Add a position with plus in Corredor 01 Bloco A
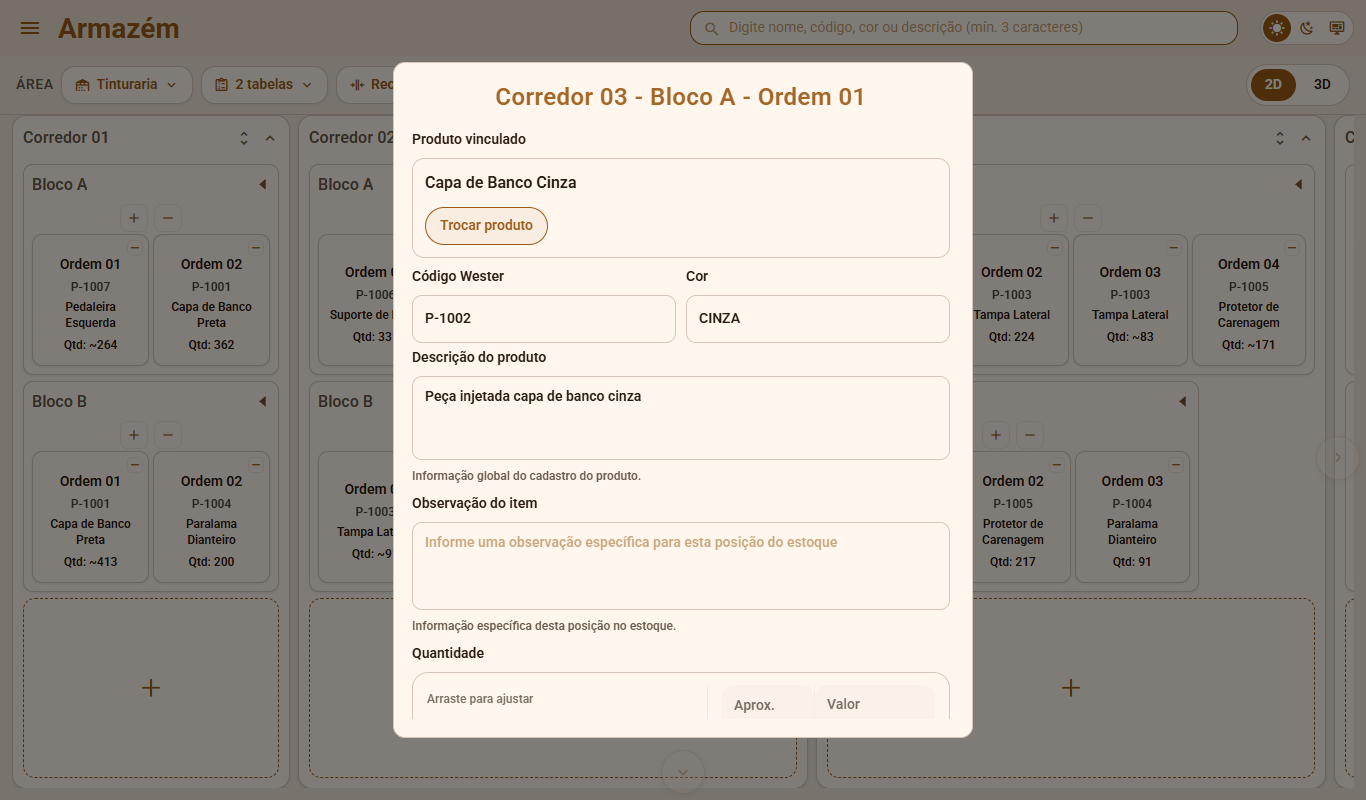This screenshot has height=800, width=1366. pos(134,217)
